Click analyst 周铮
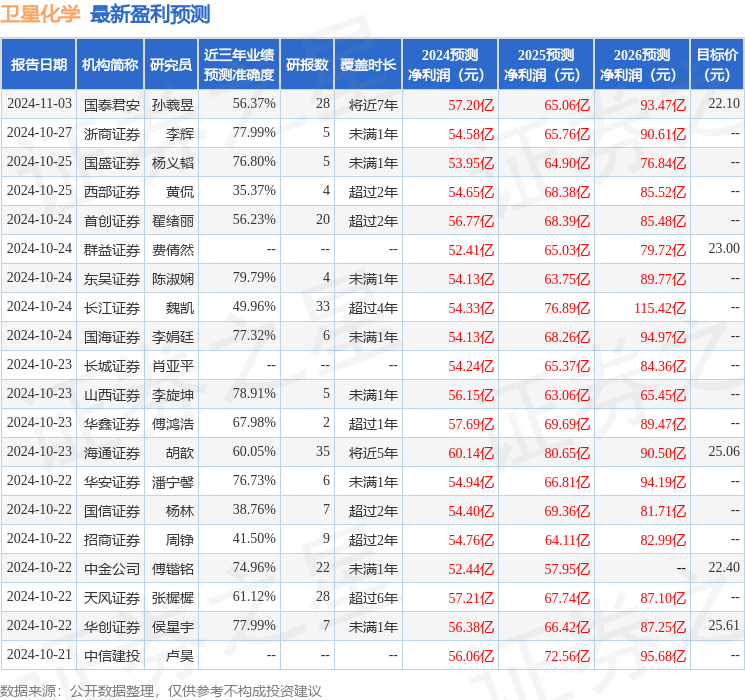The height and width of the screenshot is (700, 745). tap(180, 540)
